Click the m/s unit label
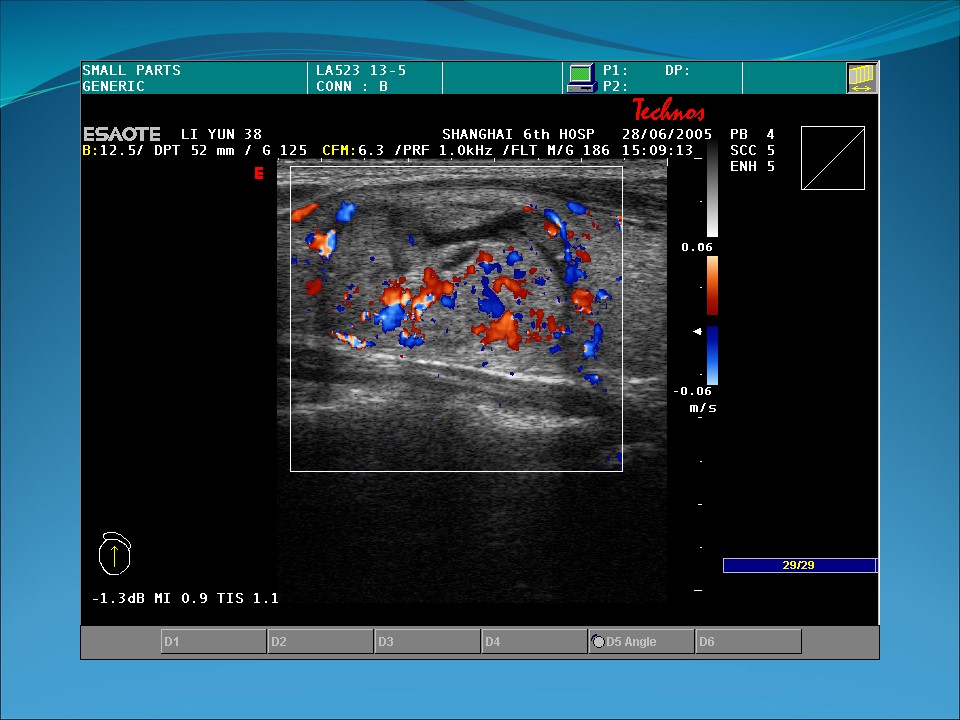Screen dimensions: 960x720 [703, 407]
